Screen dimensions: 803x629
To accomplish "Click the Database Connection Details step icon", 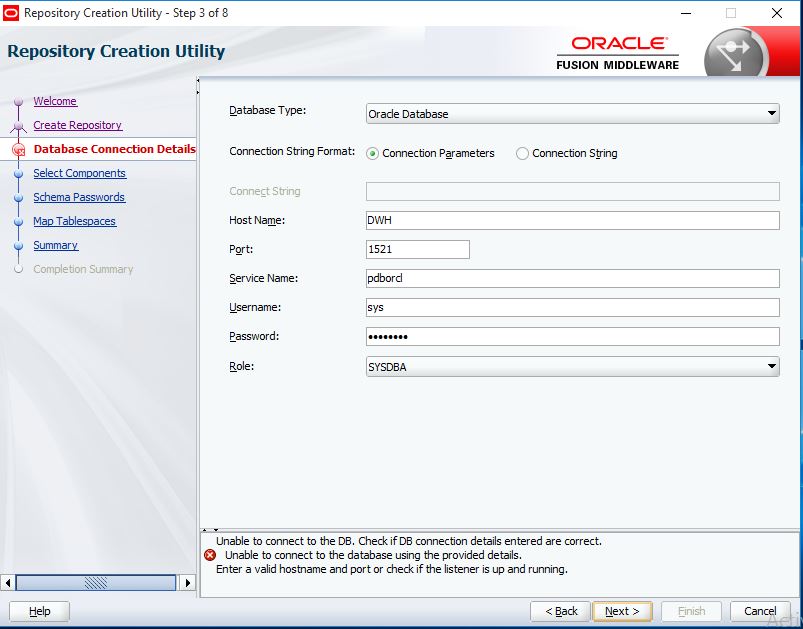I will pyautogui.click(x=18, y=150).
